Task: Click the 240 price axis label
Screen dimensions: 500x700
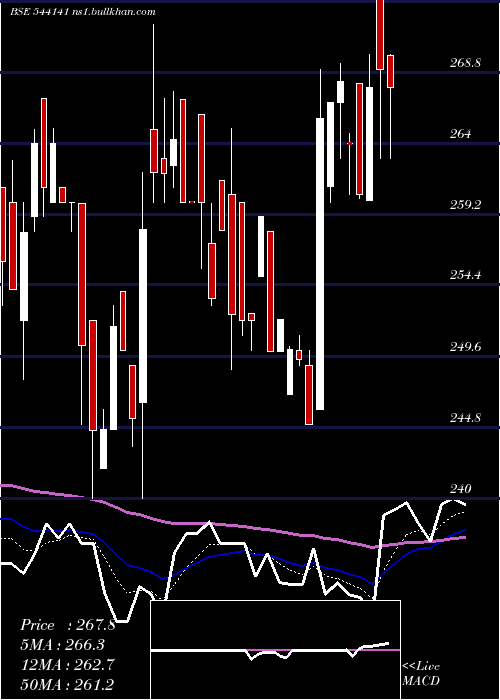Action: coord(460,489)
